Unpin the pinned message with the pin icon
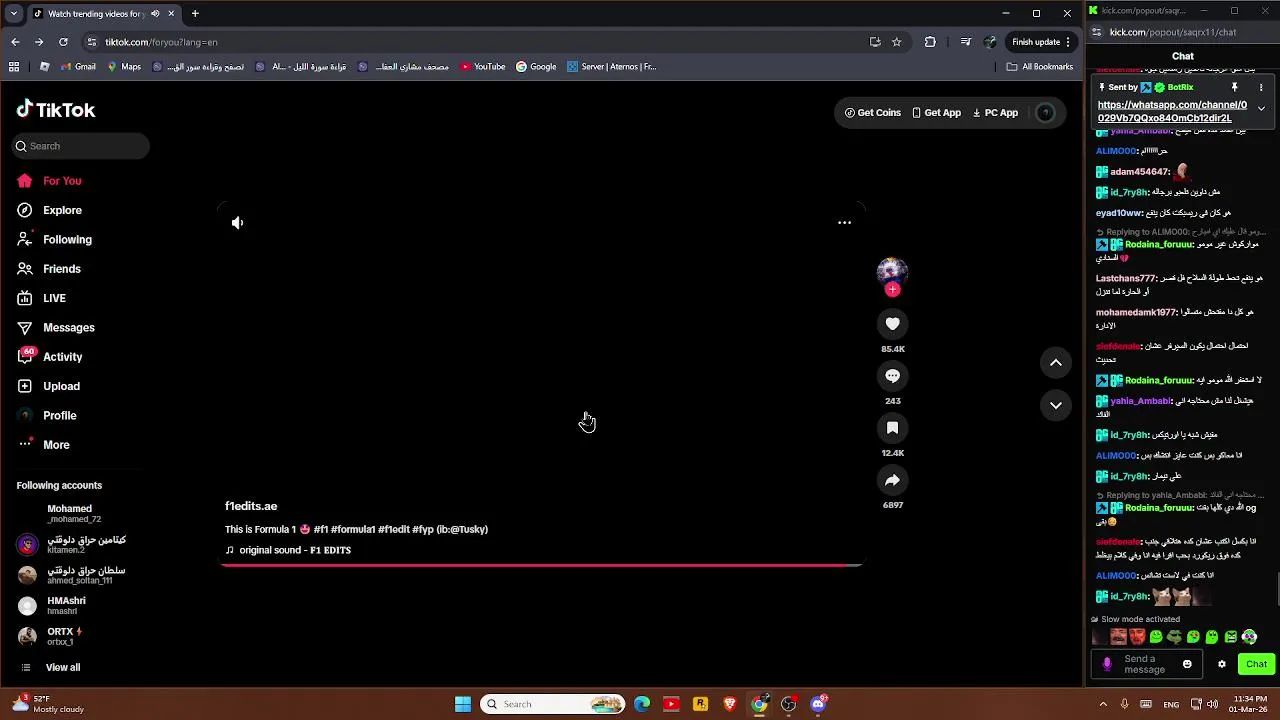Viewport: 1280px width, 720px height. [x=1235, y=87]
